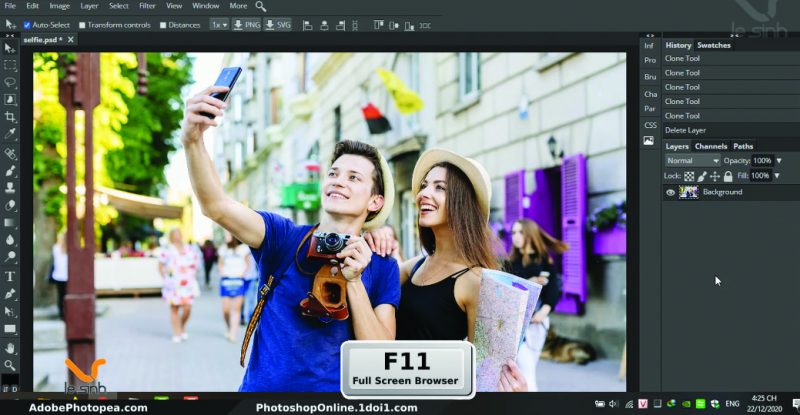Click the Fill 100% field
This screenshot has height=415, width=800.
760,176
